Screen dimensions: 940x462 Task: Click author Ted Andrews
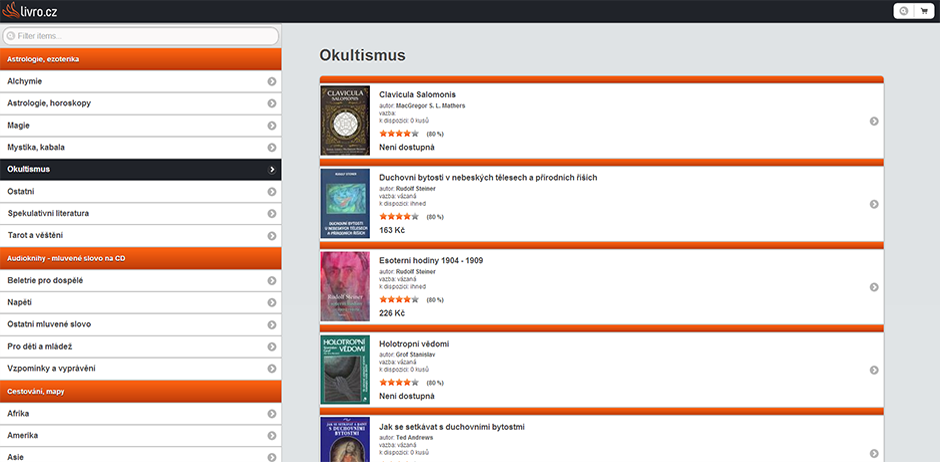click(414, 438)
